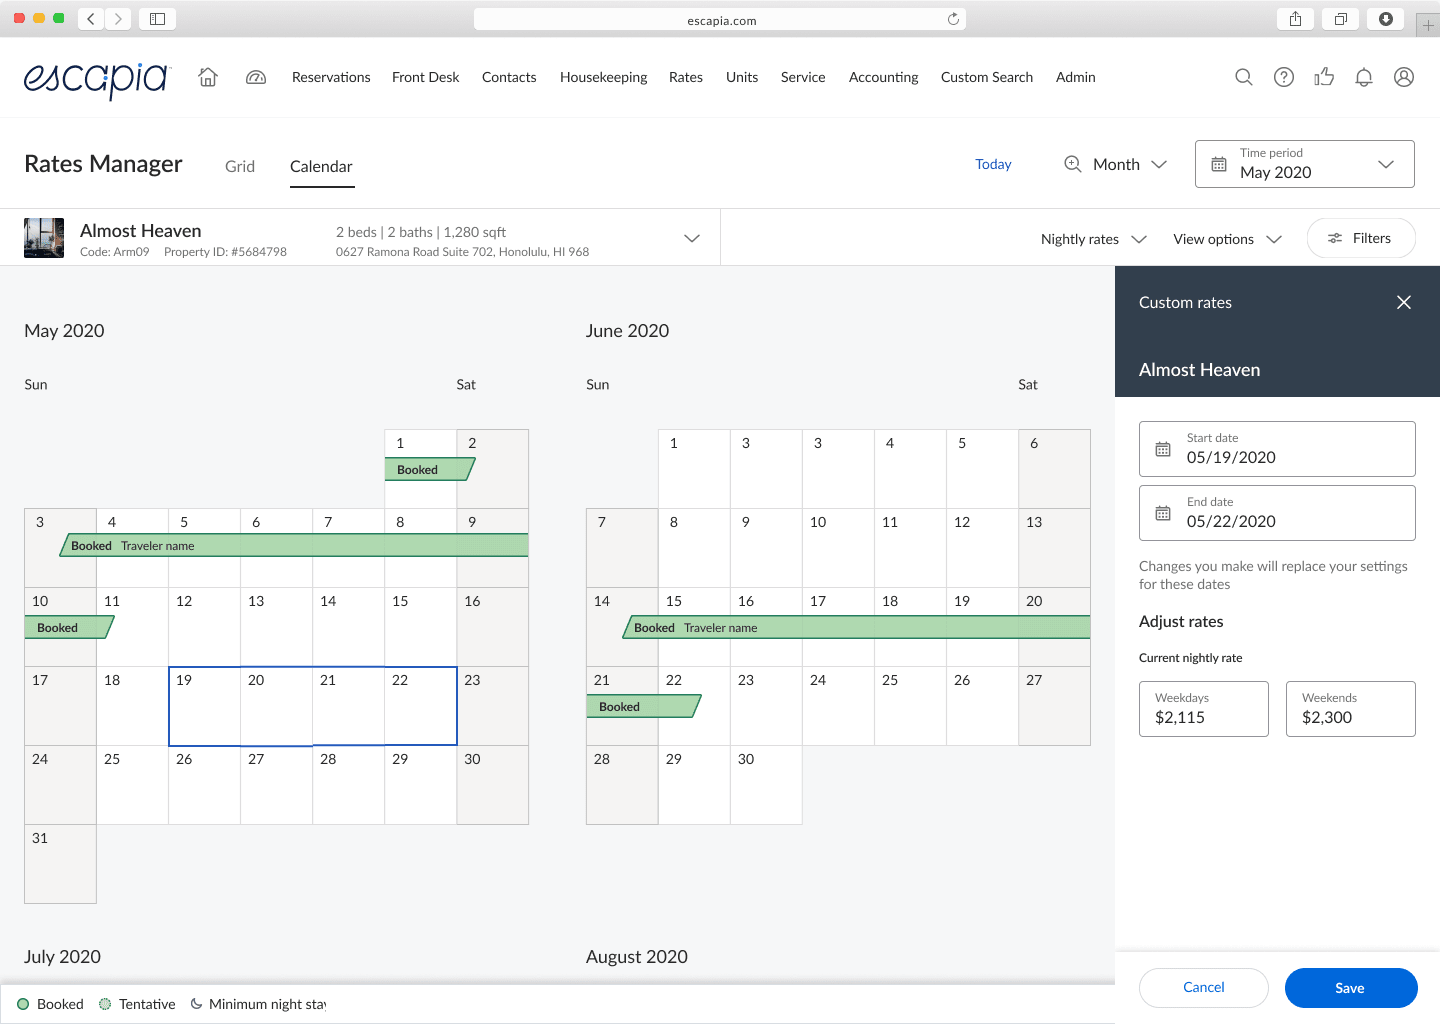This screenshot has width=1440, height=1024.
Task: Open the browser downloads icon
Action: click(x=1386, y=18)
